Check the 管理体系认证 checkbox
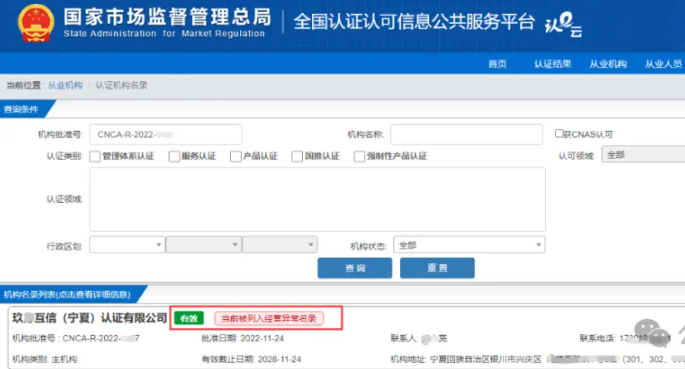 (x=95, y=156)
